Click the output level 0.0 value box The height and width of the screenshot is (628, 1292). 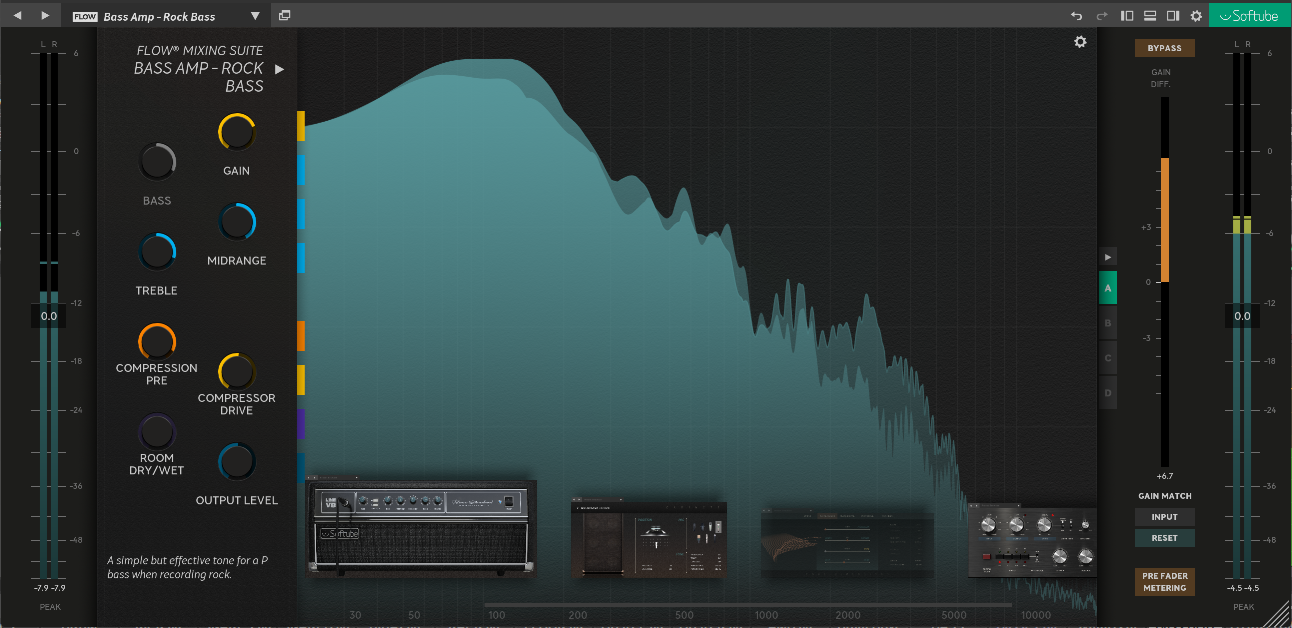point(1242,316)
